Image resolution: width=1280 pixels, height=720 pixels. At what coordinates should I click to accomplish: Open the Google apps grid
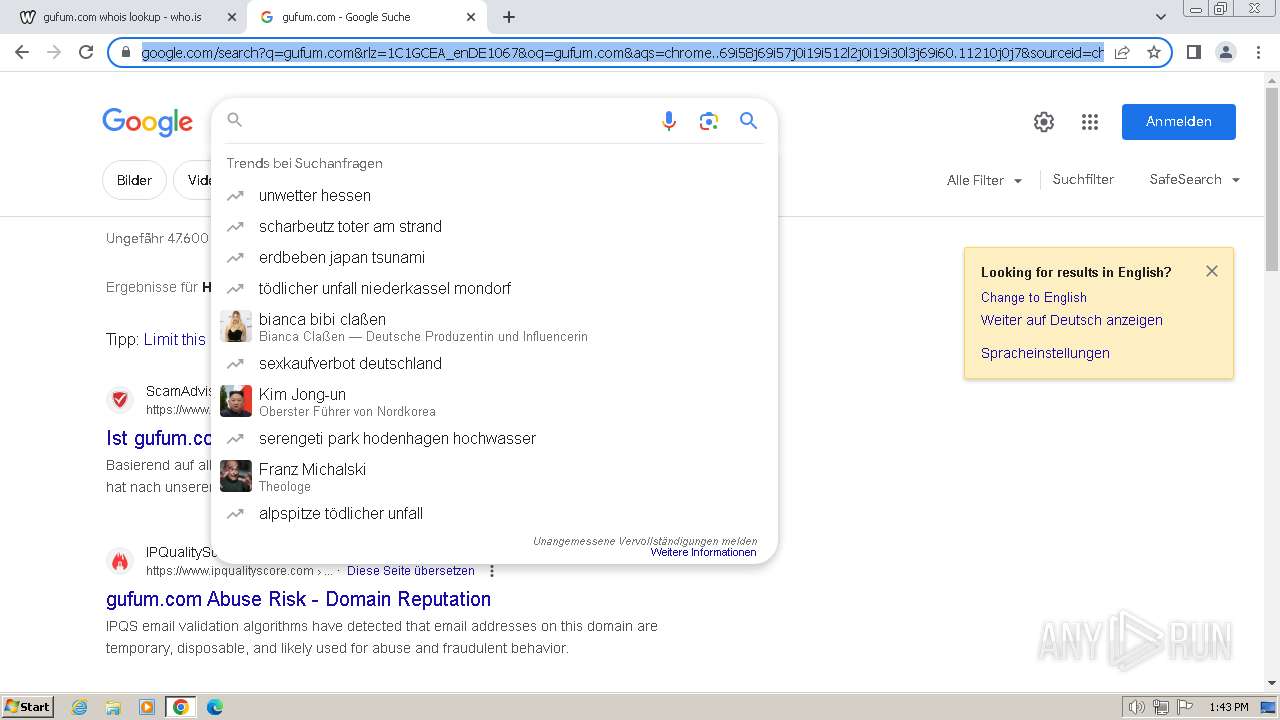(x=1090, y=122)
